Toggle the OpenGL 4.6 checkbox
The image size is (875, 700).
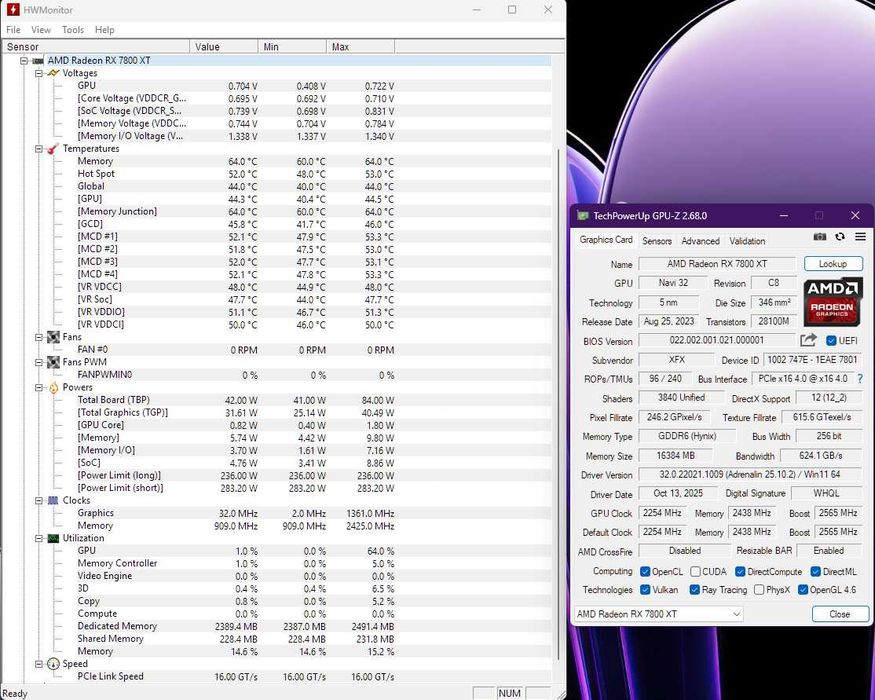tap(803, 589)
